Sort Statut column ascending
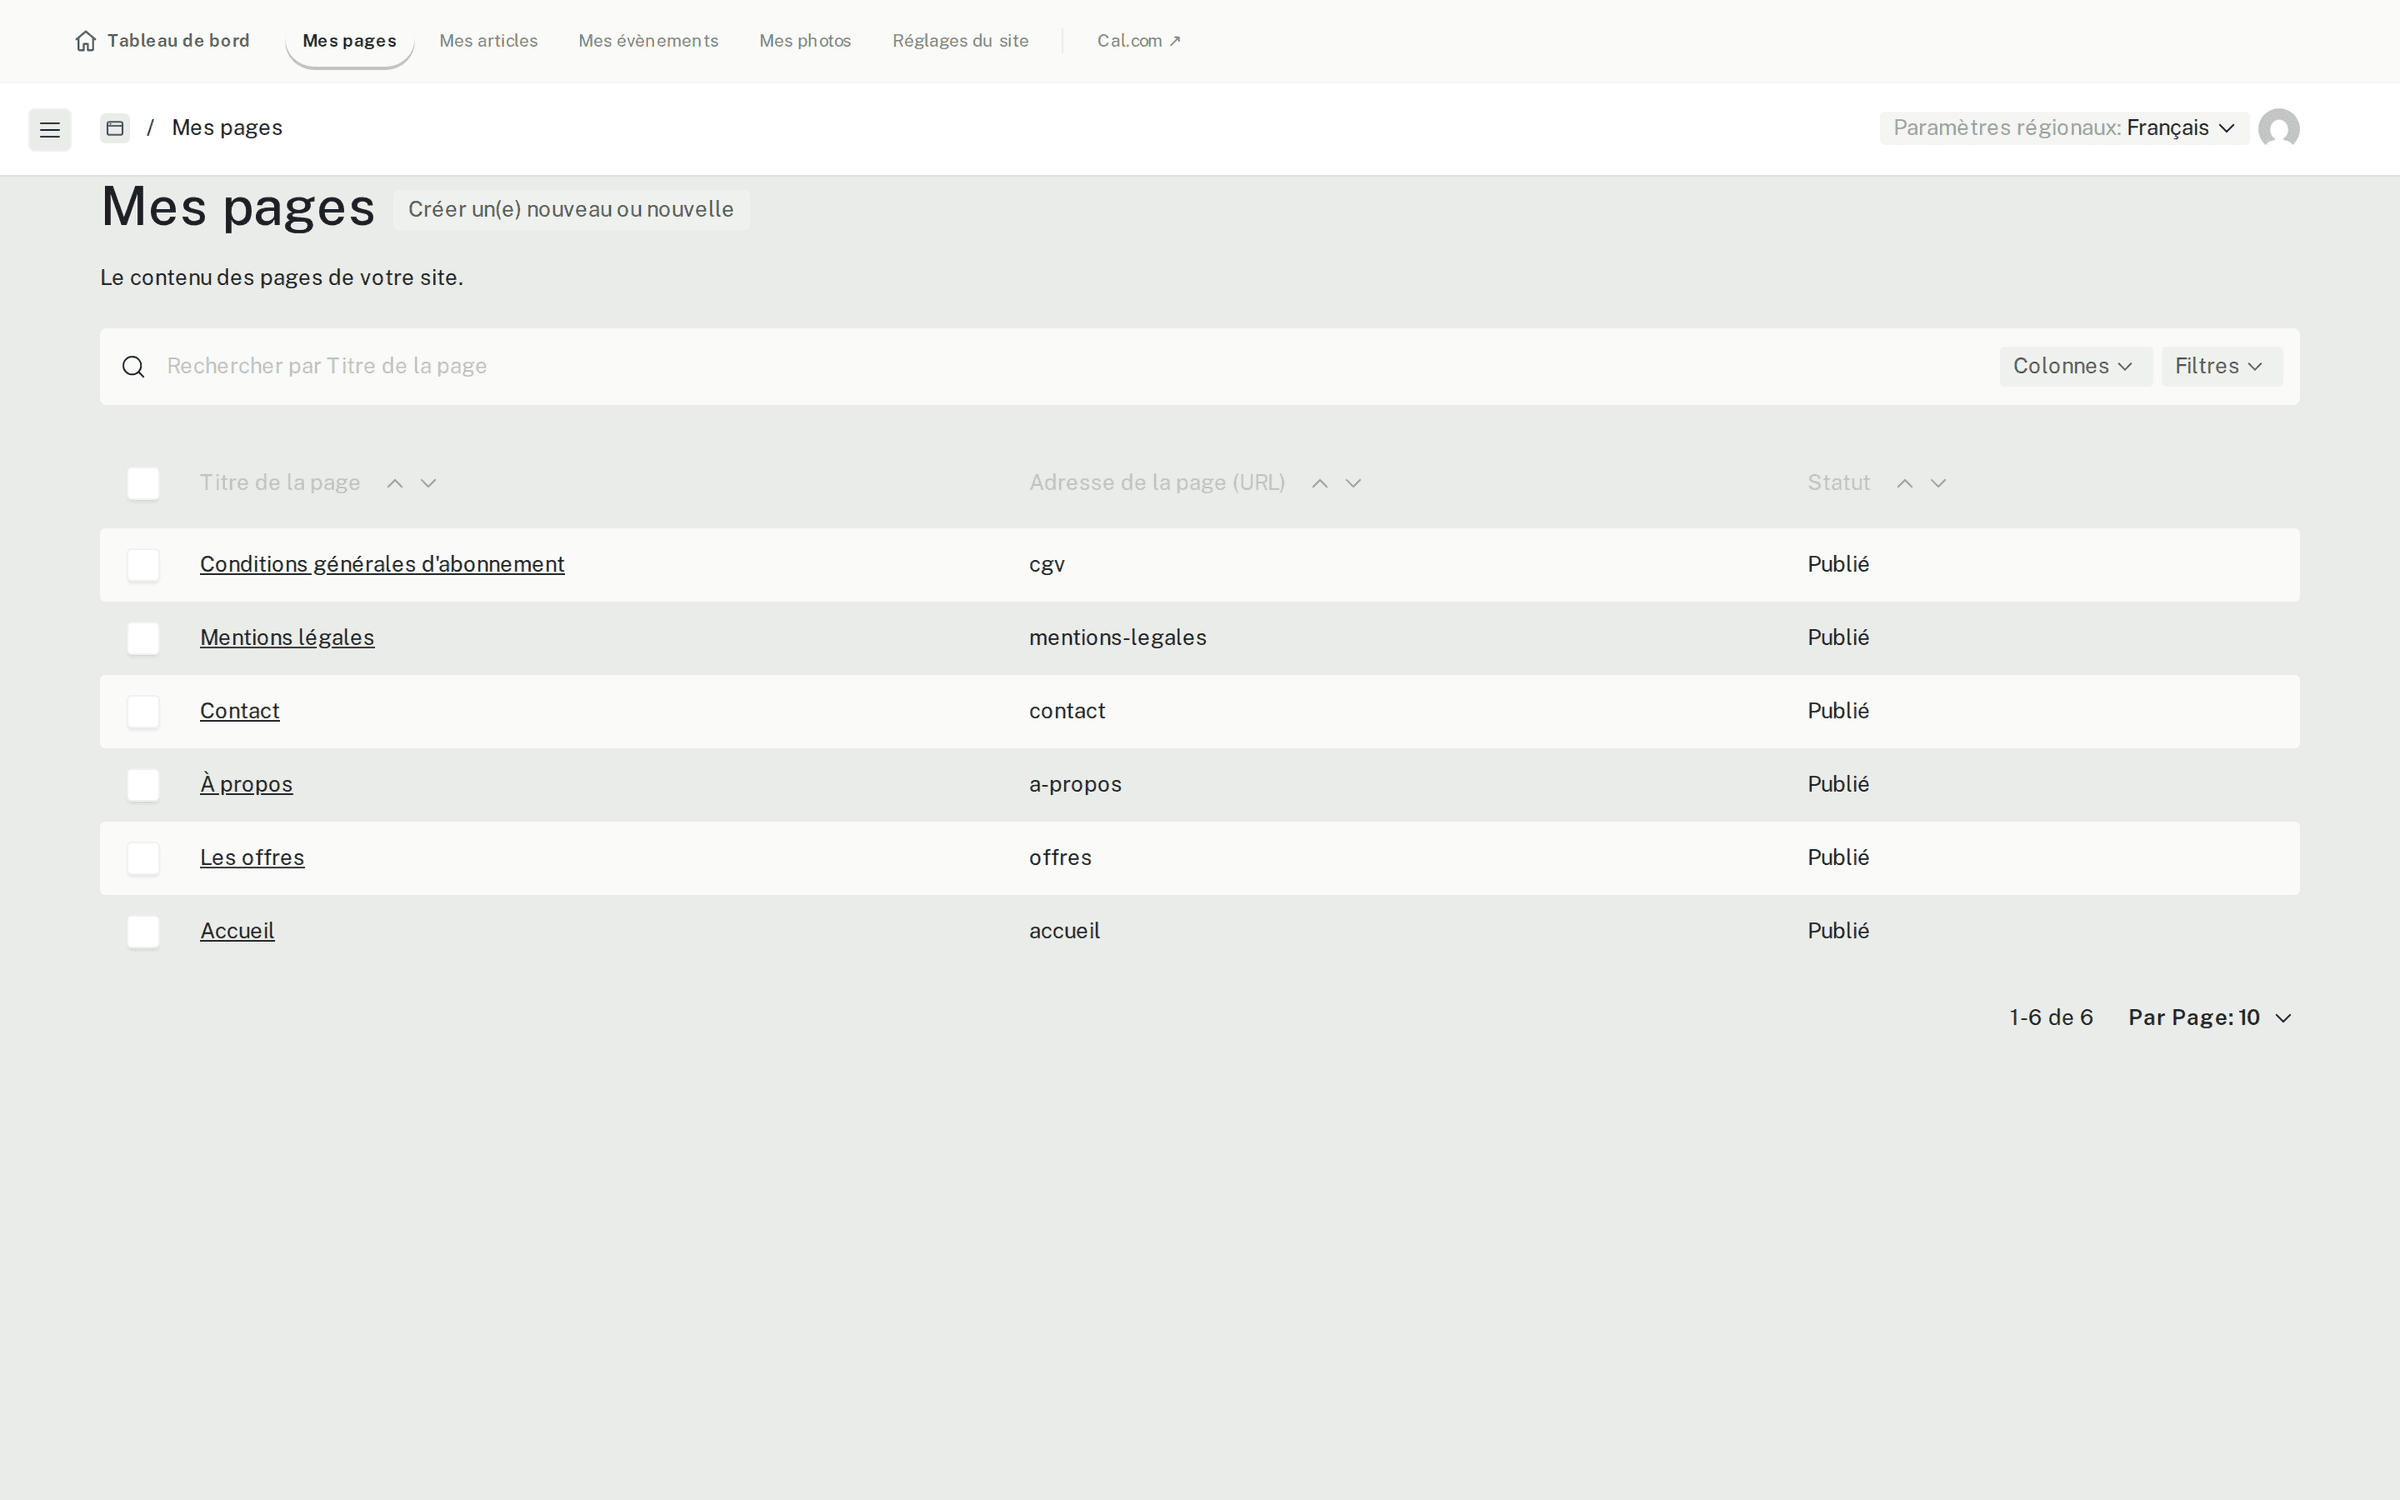This screenshot has height=1500, width=2400. point(1905,483)
